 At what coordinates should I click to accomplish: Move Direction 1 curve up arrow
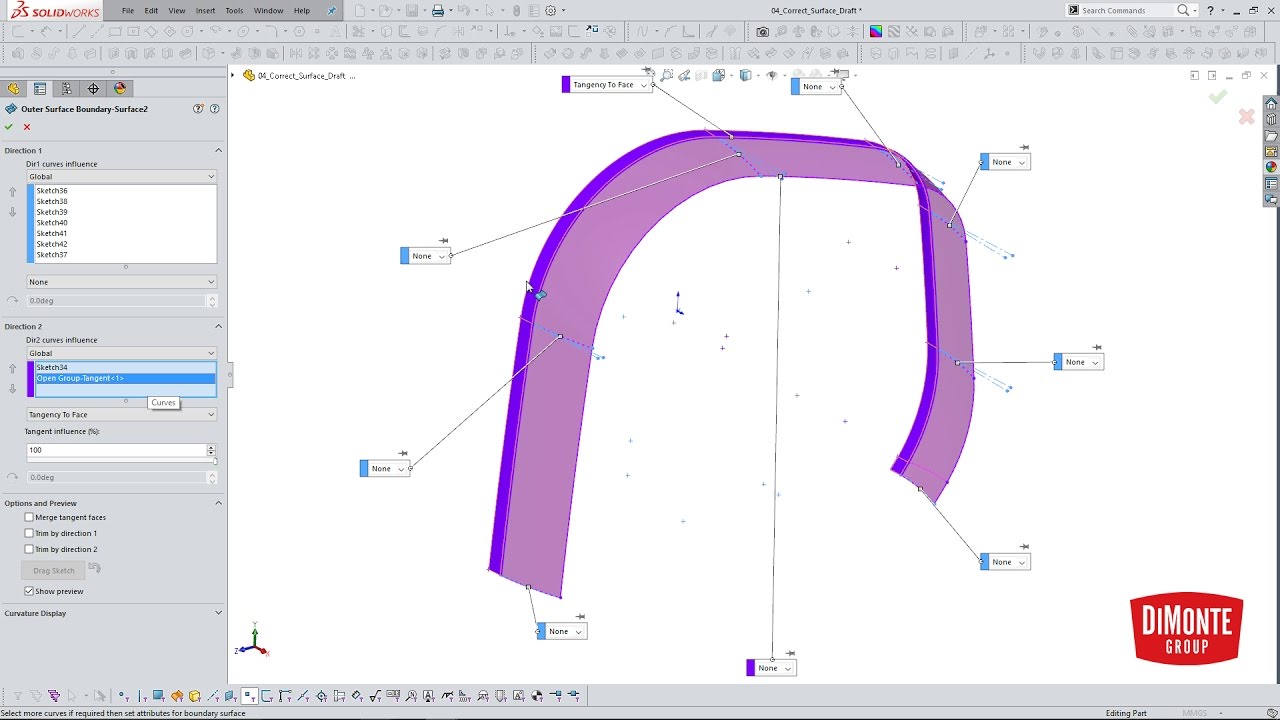13,192
